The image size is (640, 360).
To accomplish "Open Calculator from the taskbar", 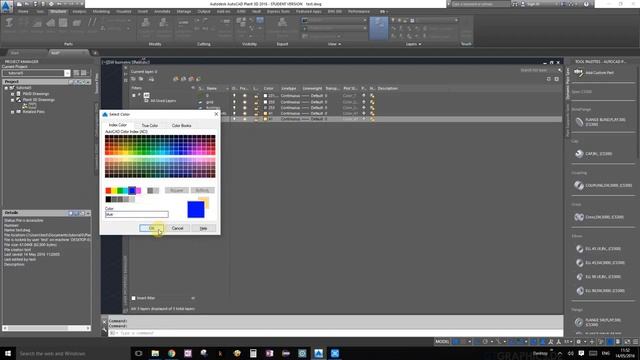I will click(253, 353).
